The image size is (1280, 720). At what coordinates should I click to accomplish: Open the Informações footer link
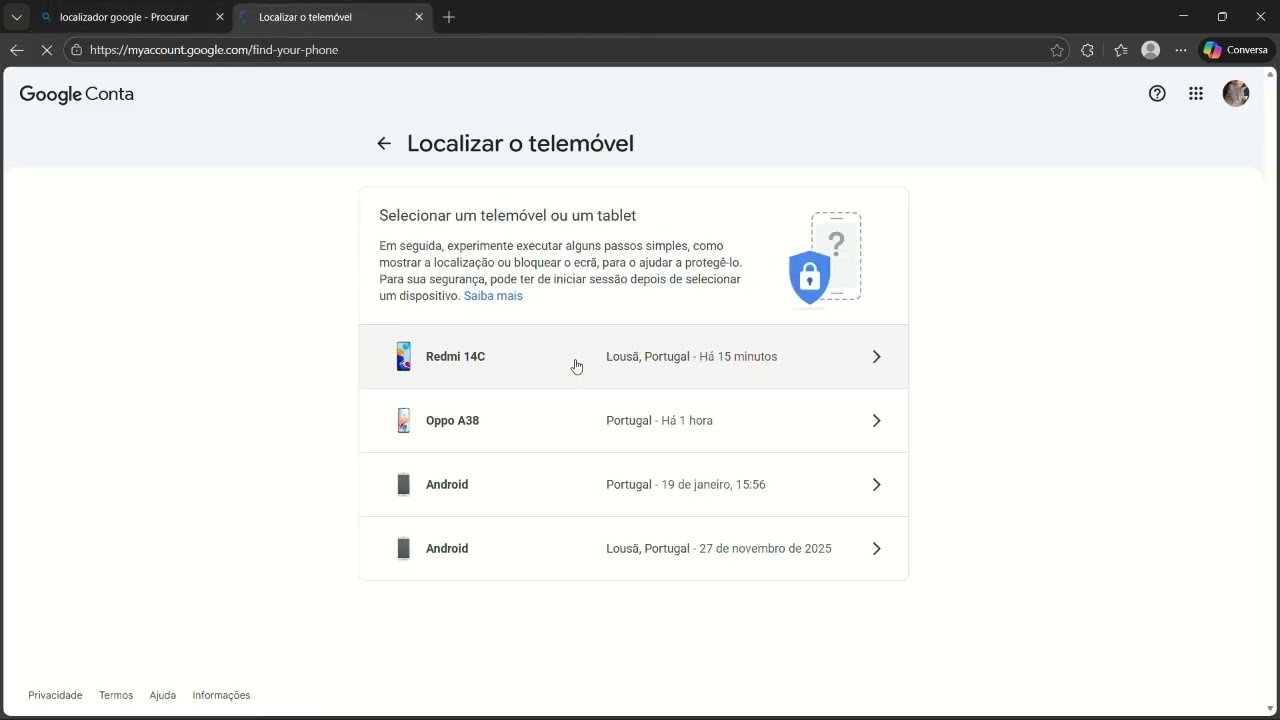[x=221, y=695]
